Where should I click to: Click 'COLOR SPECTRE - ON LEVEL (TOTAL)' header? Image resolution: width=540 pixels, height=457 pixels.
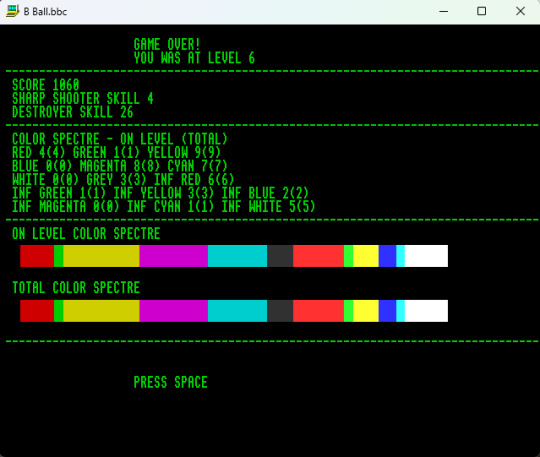click(120, 139)
